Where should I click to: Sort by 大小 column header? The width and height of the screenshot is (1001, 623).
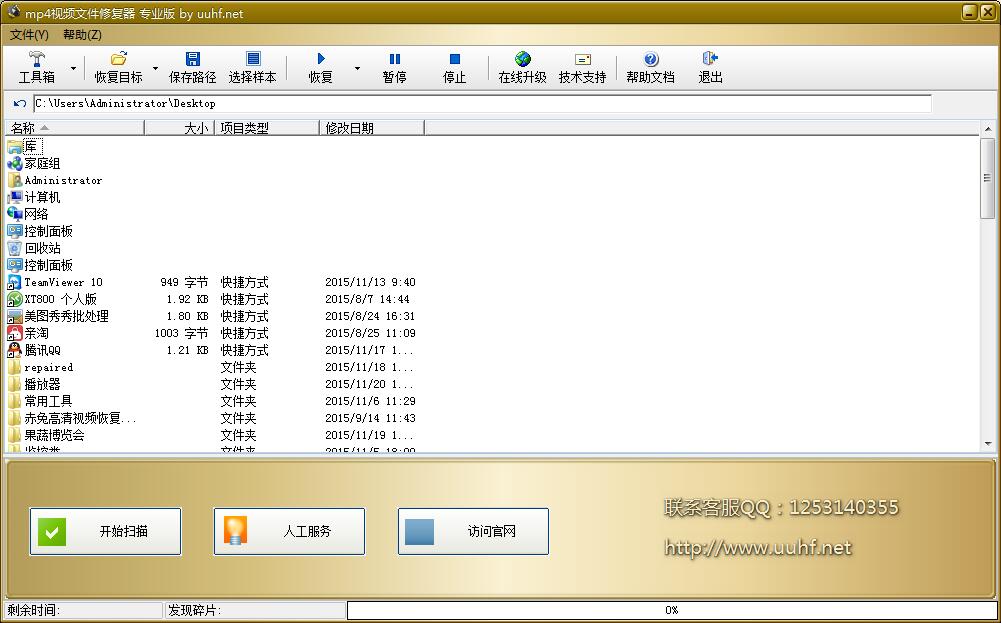tap(179, 128)
